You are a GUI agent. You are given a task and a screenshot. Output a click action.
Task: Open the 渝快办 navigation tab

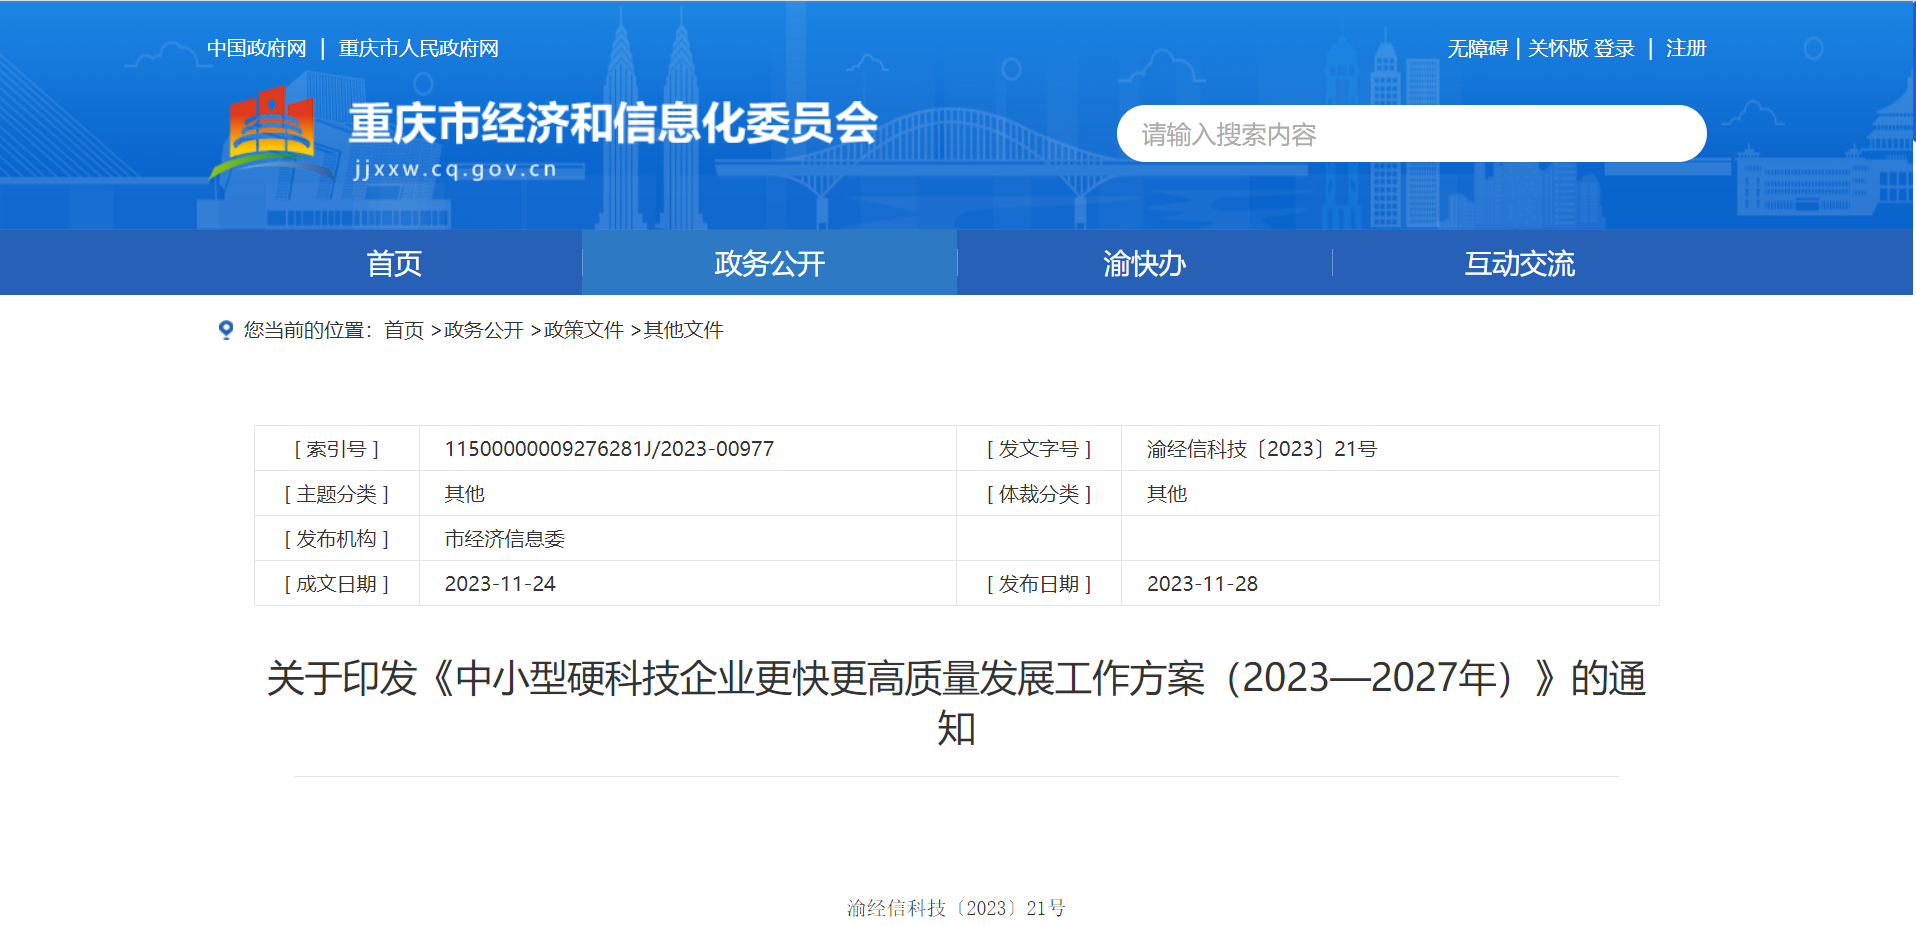point(1144,263)
